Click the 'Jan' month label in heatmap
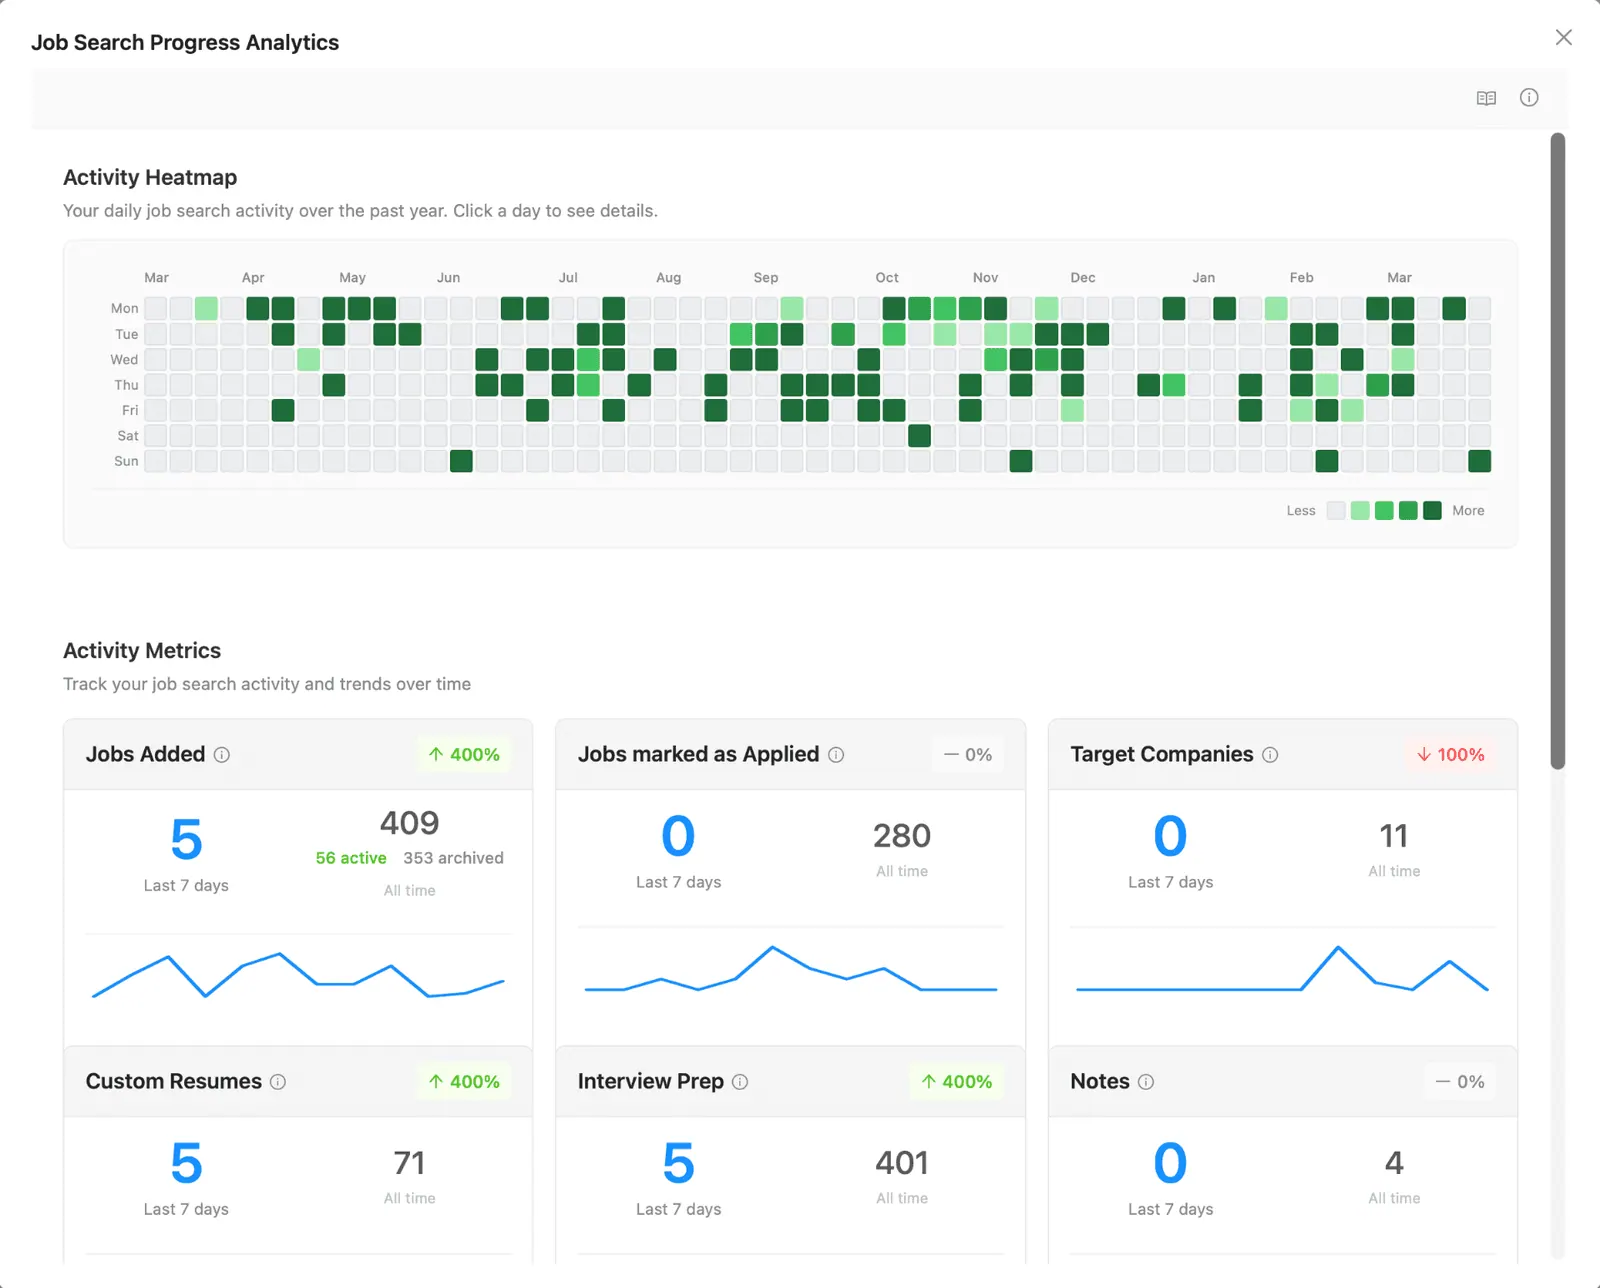 [x=1203, y=278]
